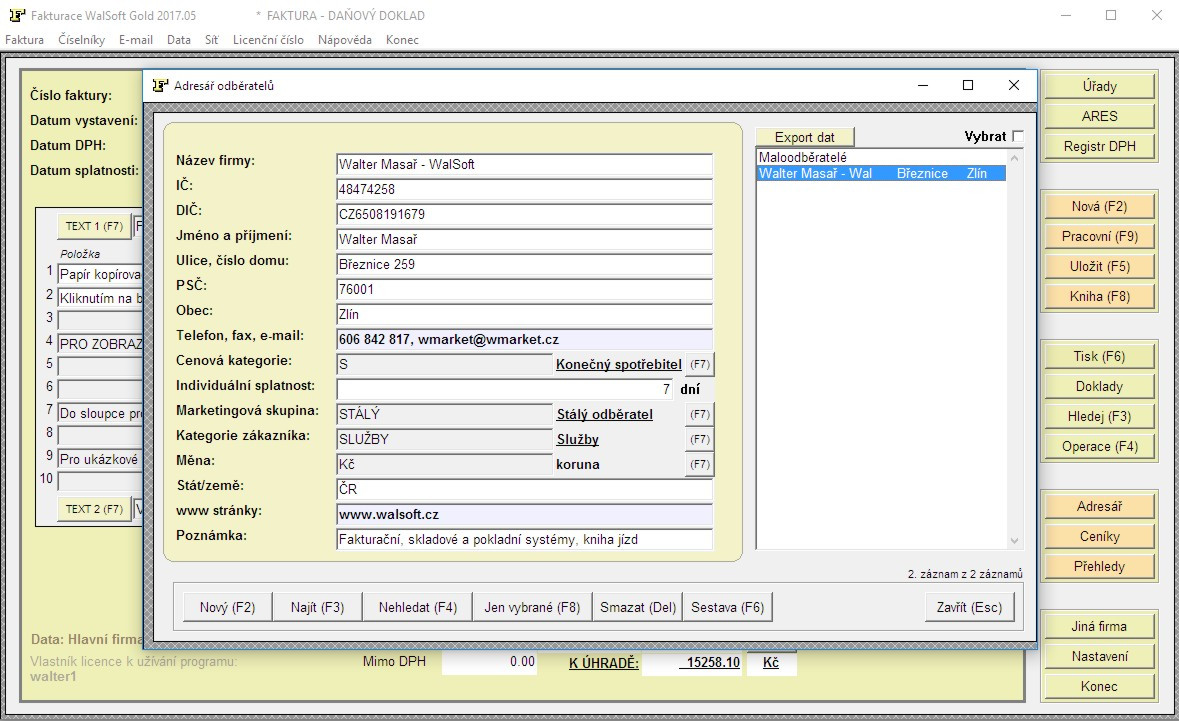Viewport: 1179px width, 721px height.
Task: Open the E-mail menu
Action: point(135,40)
